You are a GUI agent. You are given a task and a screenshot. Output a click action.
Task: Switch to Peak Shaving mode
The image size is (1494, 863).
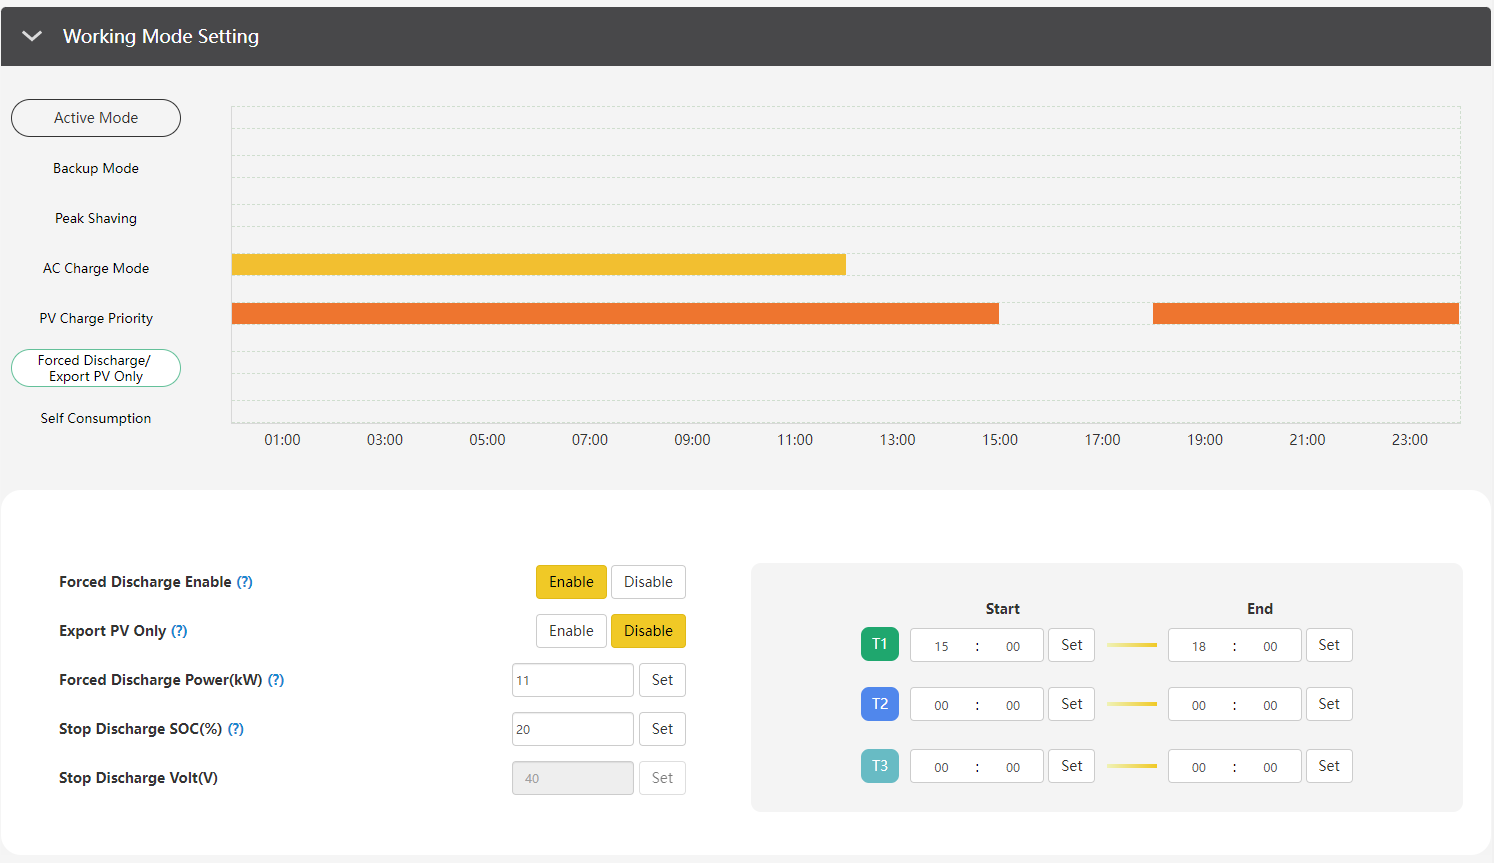coord(96,218)
